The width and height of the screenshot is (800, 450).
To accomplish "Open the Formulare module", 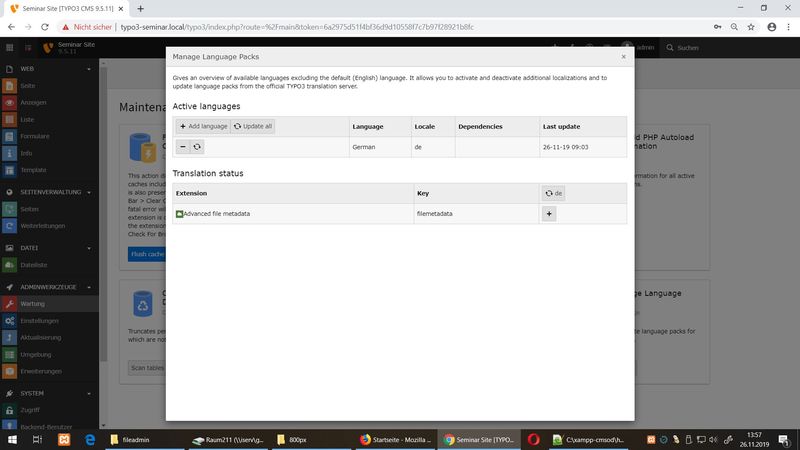I will [x=49, y=136].
